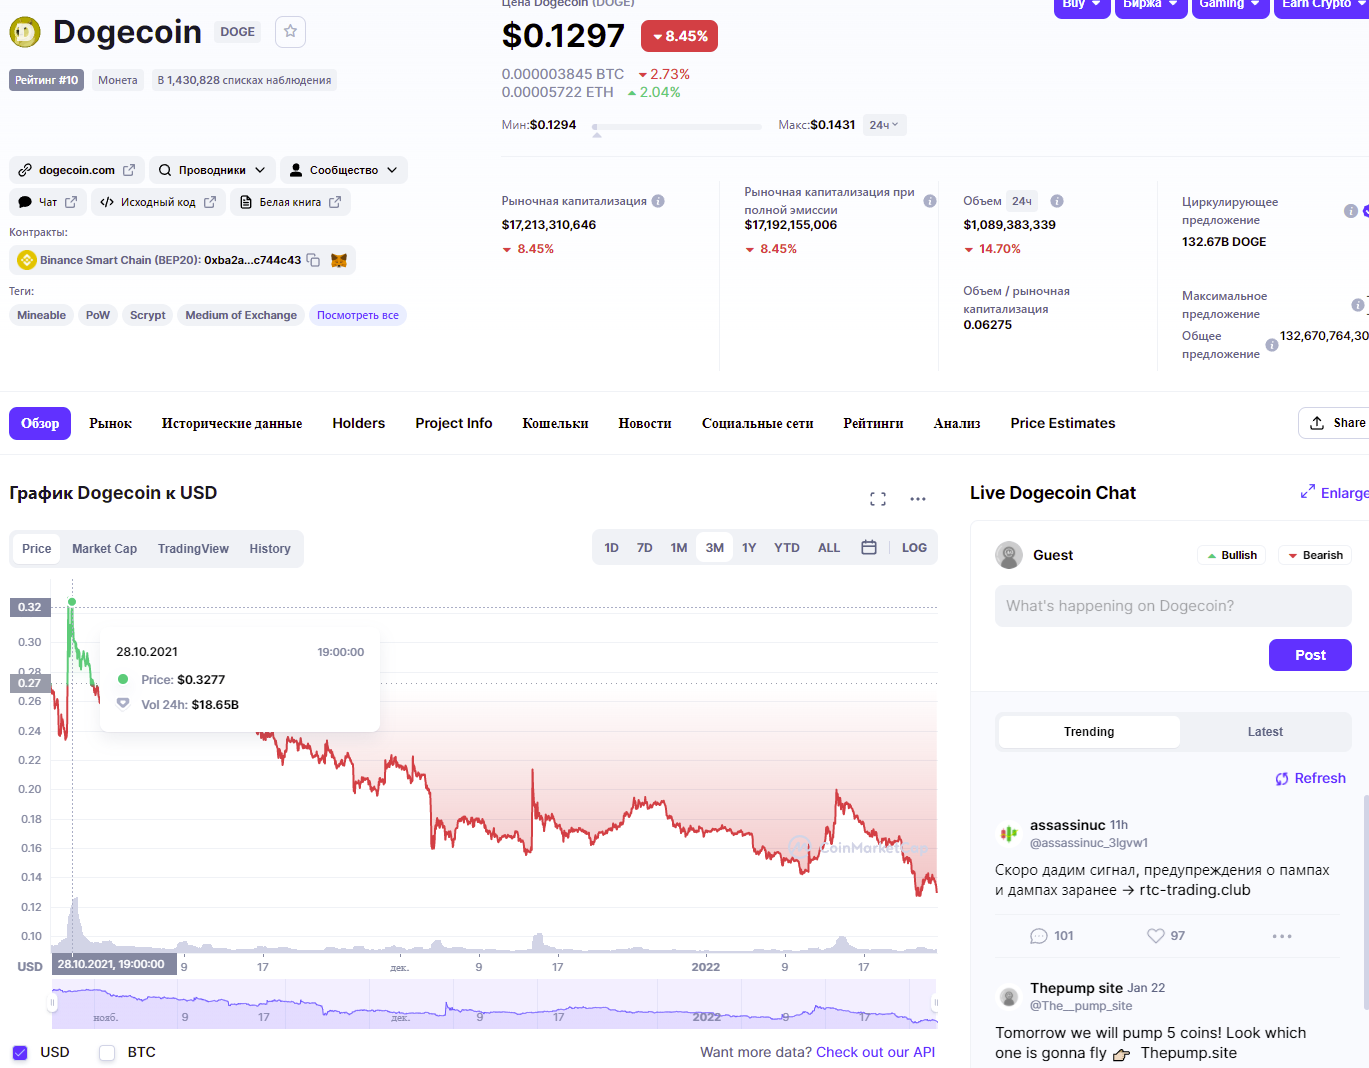1369x1068 pixels.
Task: Click the MetaMask fox icon
Action: (339, 260)
